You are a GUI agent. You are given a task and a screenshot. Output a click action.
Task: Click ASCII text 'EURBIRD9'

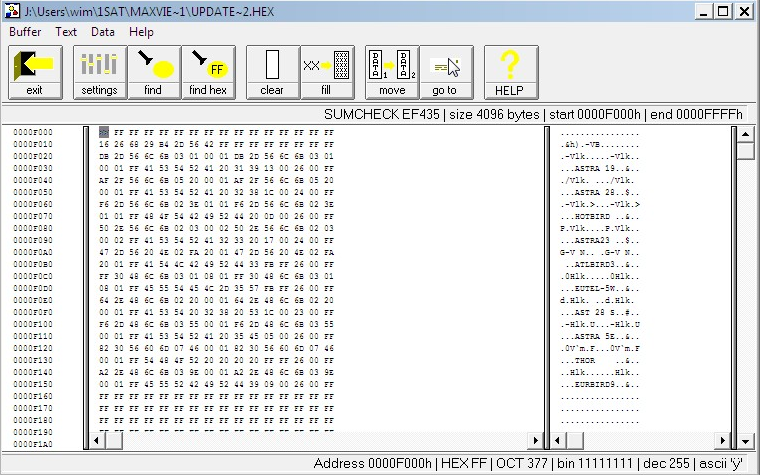click(594, 385)
